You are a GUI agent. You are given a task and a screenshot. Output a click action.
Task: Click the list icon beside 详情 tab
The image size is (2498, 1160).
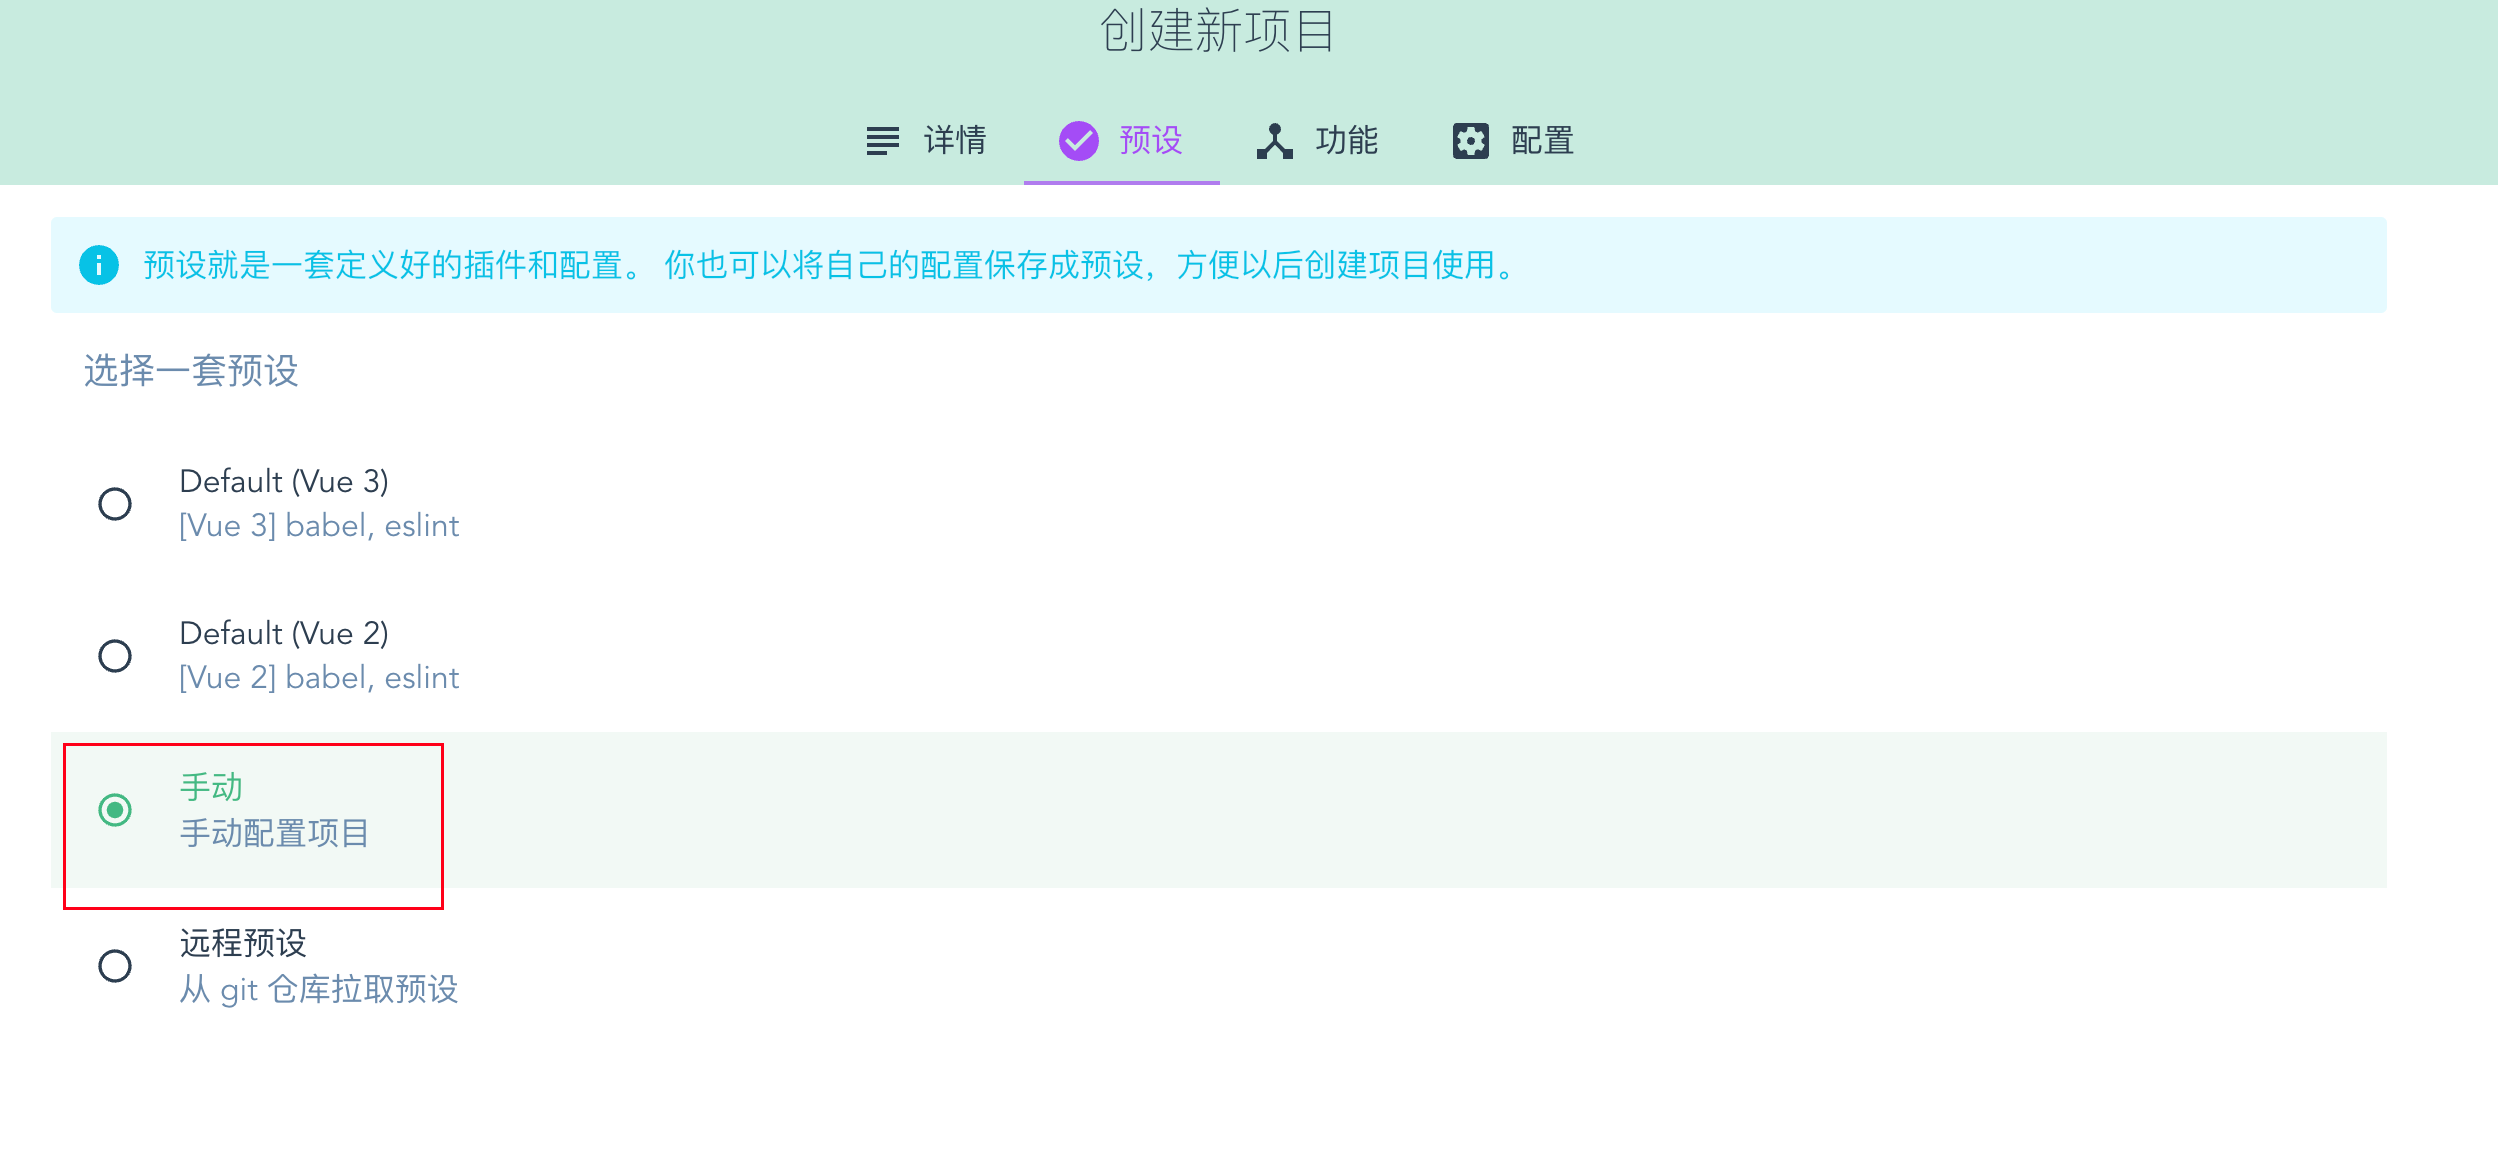(884, 140)
